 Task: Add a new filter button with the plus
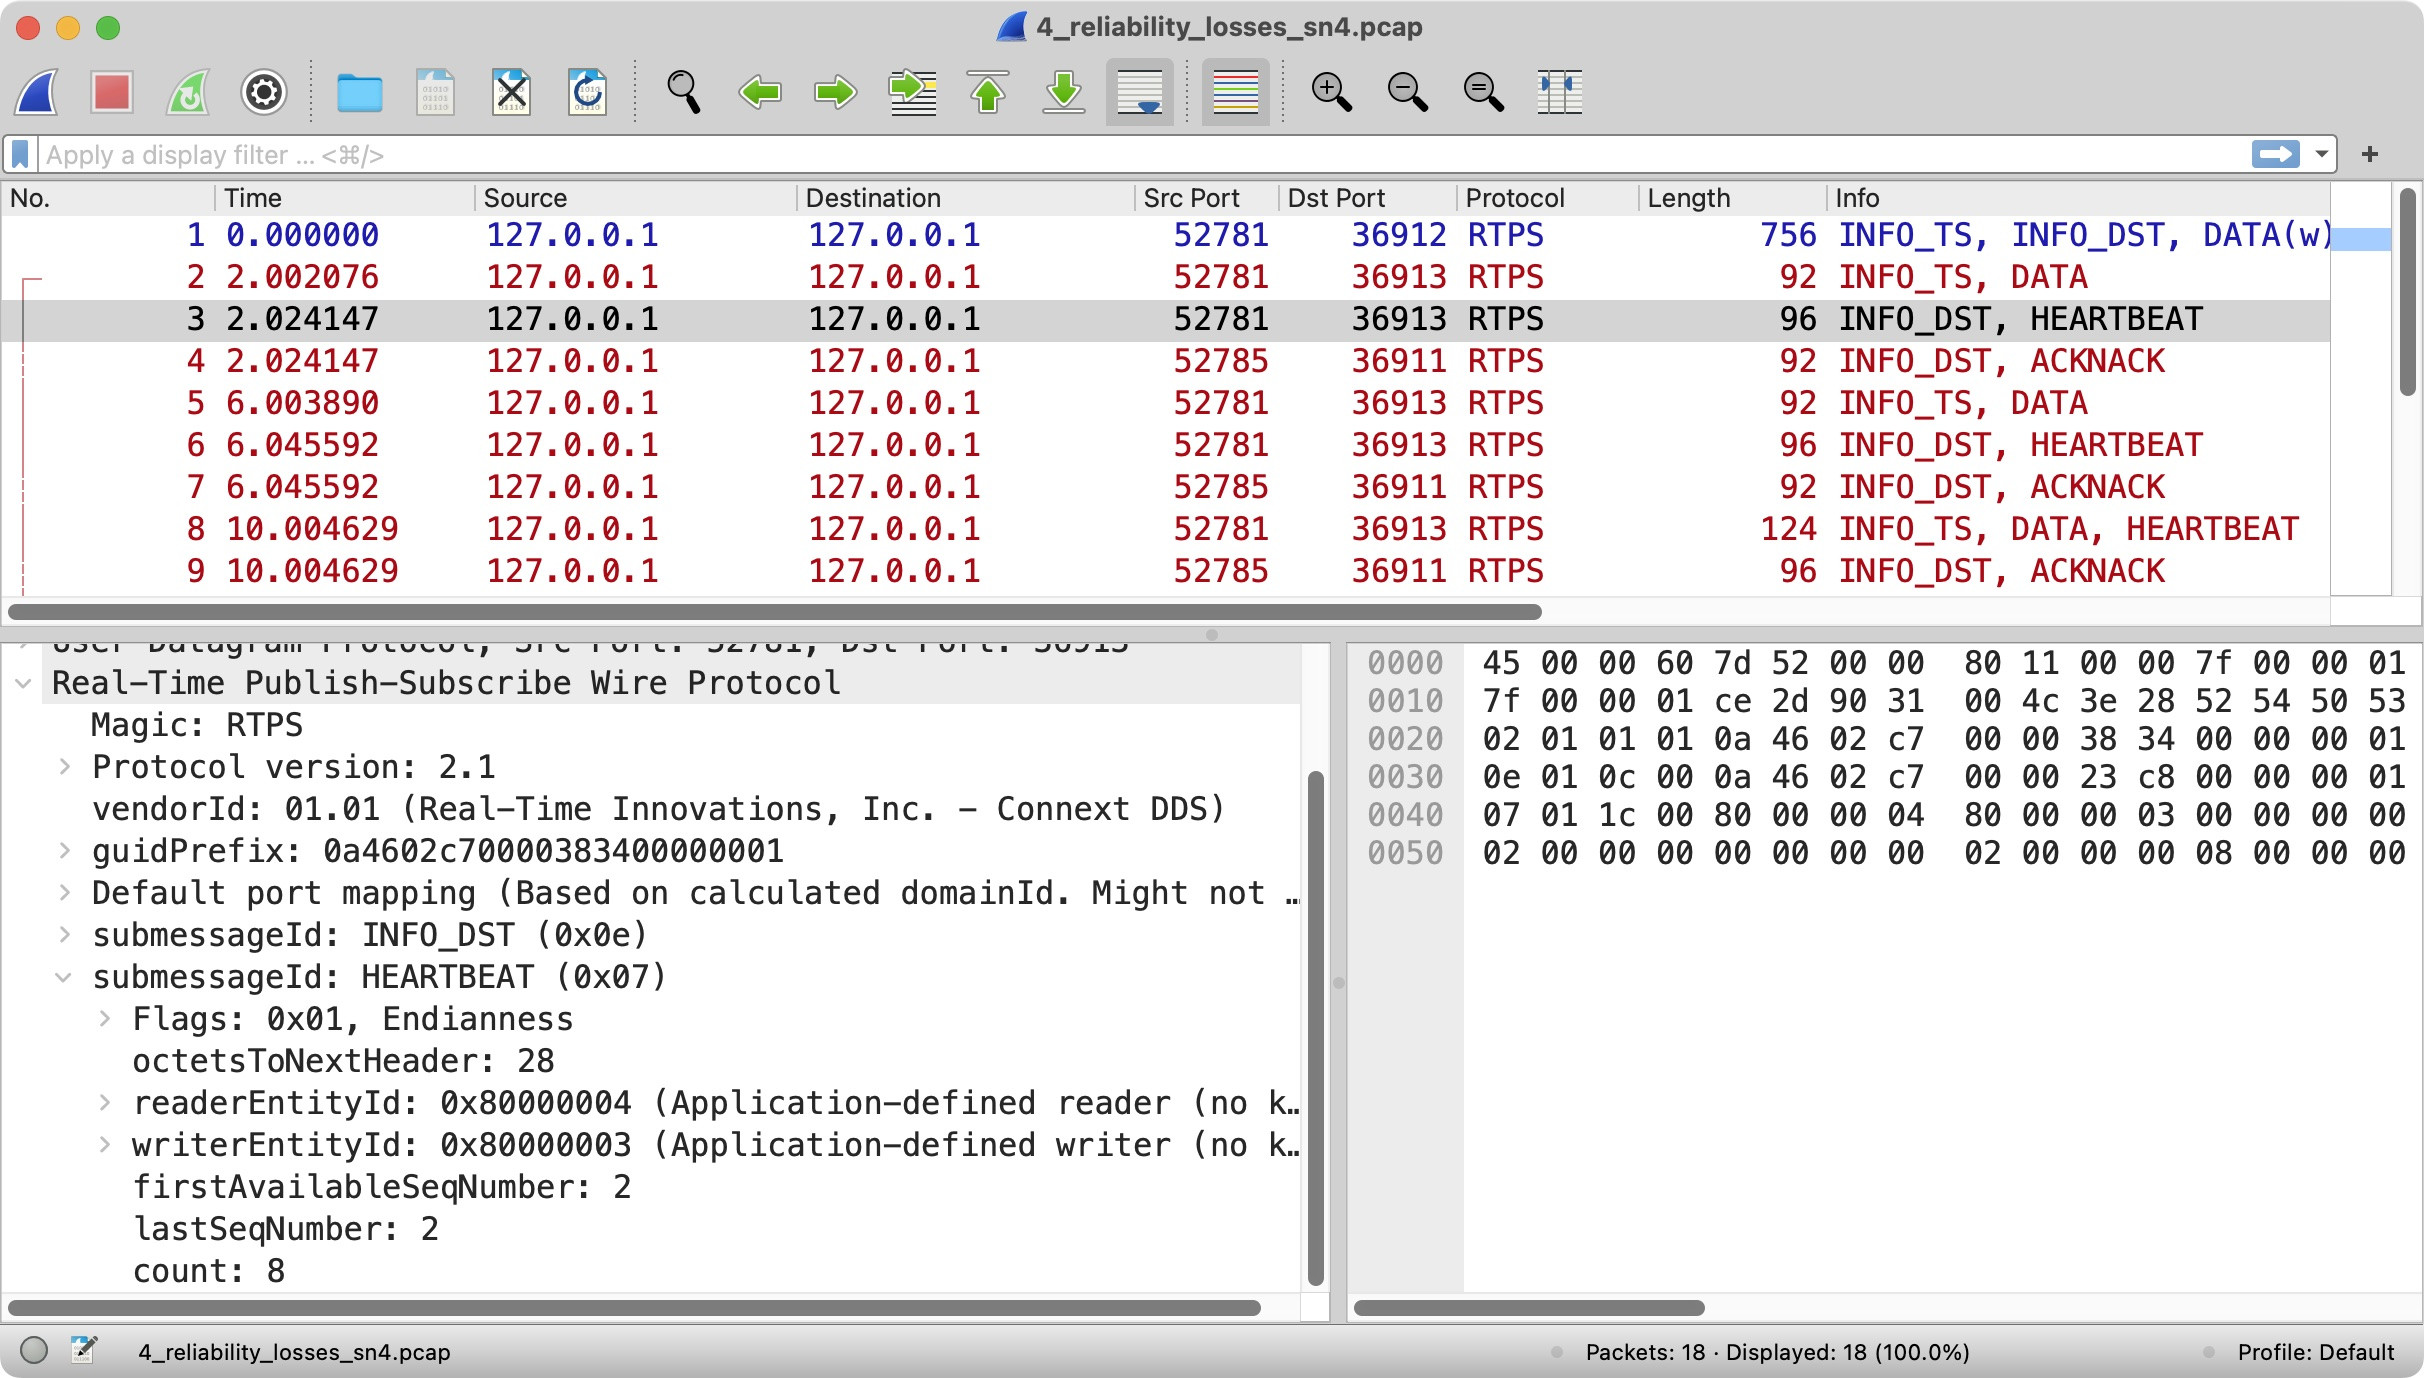tap(2369, 154)
